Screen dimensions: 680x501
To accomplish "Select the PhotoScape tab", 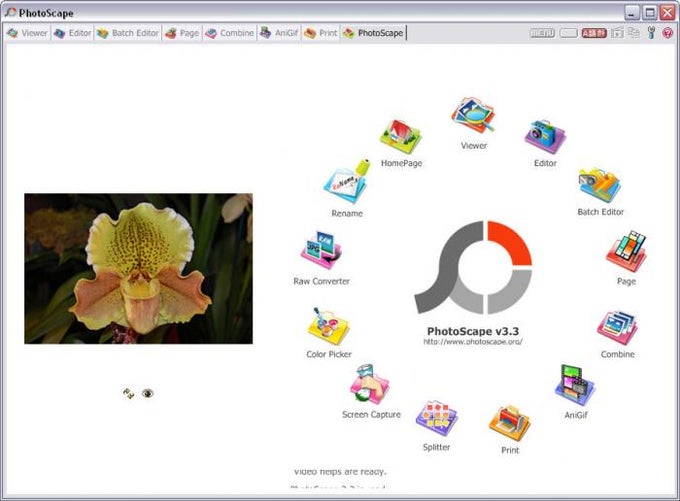I will tap(373, 33).
